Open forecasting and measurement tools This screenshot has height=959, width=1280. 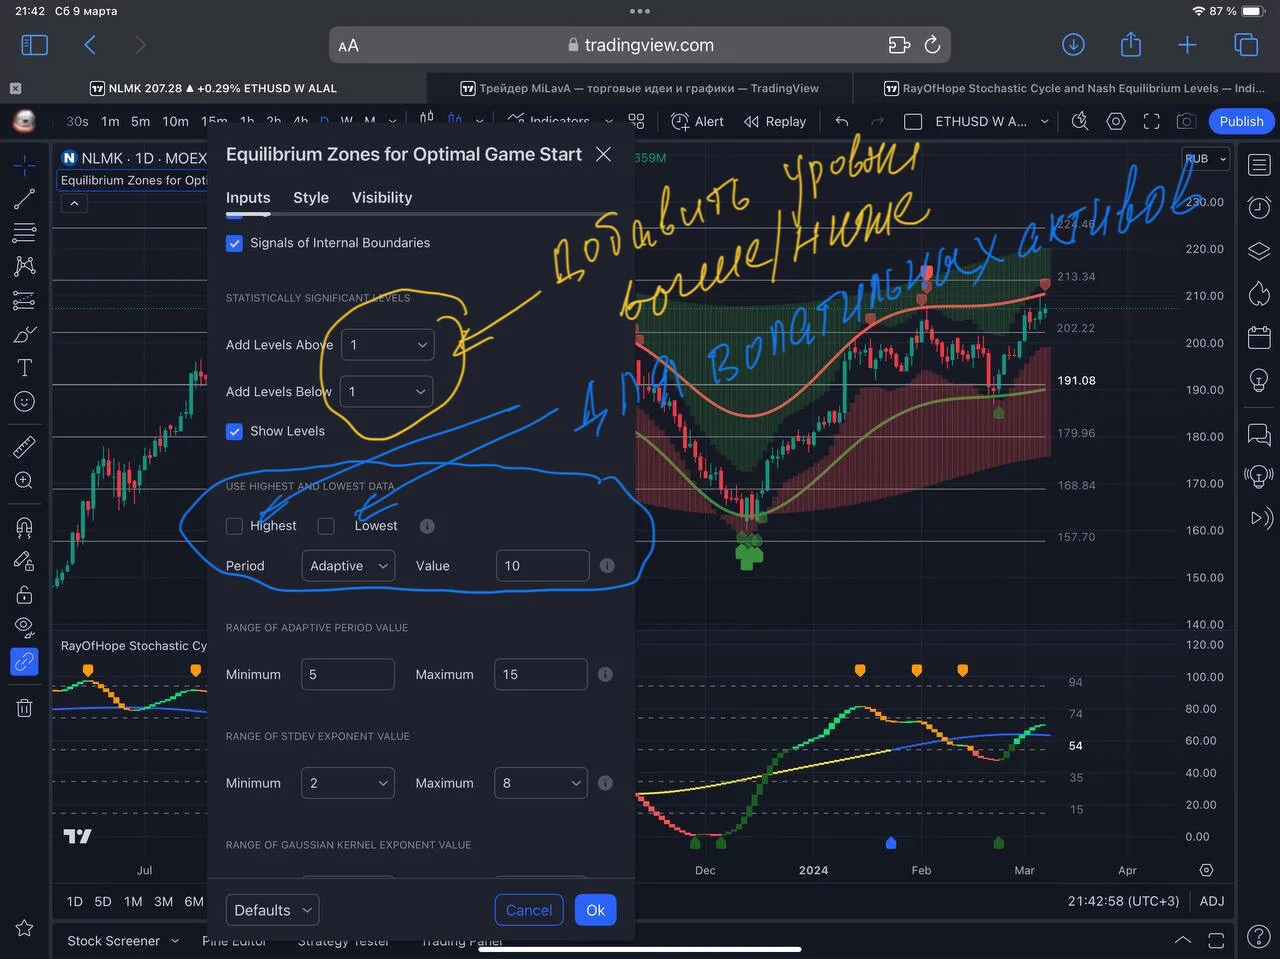(25, 300)
